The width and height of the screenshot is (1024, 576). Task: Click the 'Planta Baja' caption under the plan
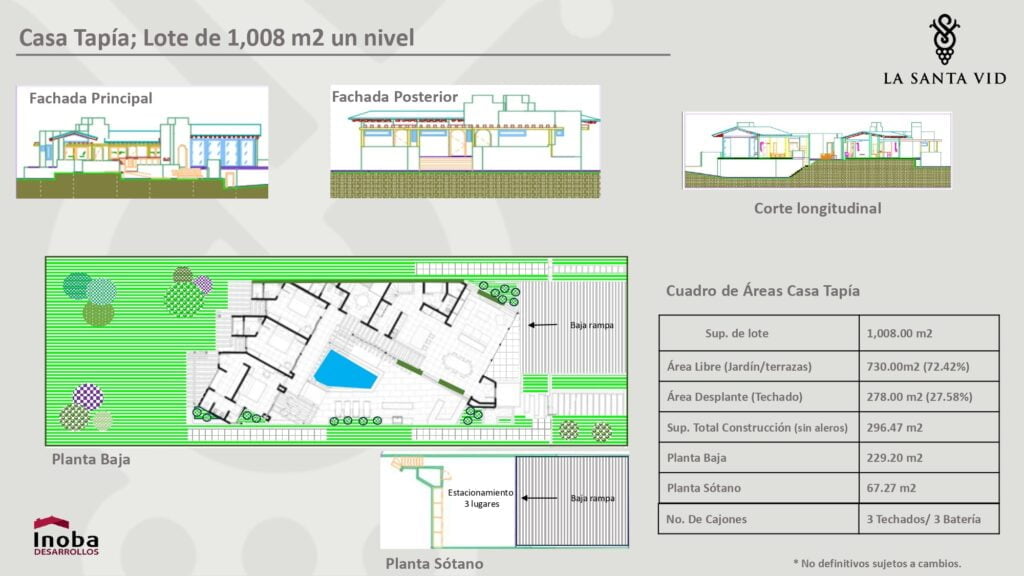(x=91, y=459)
